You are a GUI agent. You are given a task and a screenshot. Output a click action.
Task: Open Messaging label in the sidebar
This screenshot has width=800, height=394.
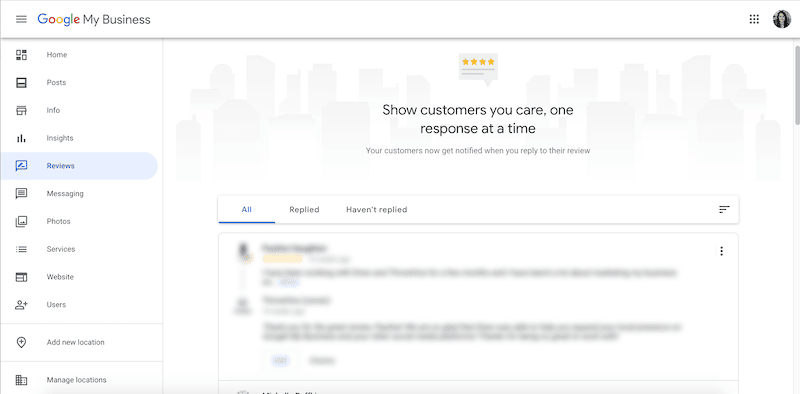65,194
